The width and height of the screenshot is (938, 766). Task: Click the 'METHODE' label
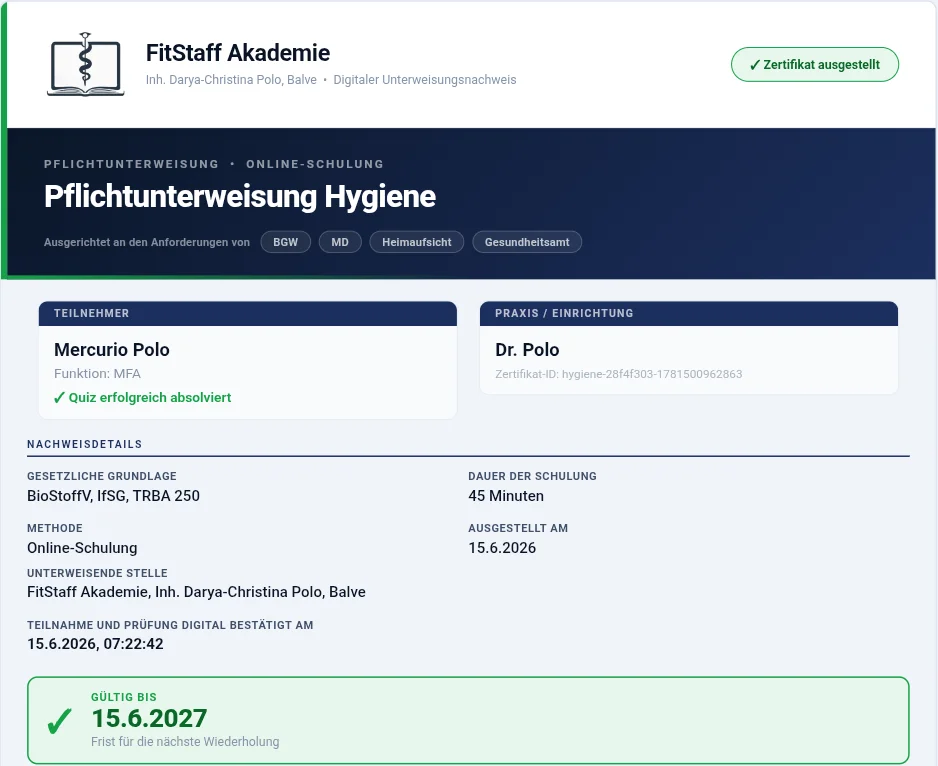coord(55,528)
